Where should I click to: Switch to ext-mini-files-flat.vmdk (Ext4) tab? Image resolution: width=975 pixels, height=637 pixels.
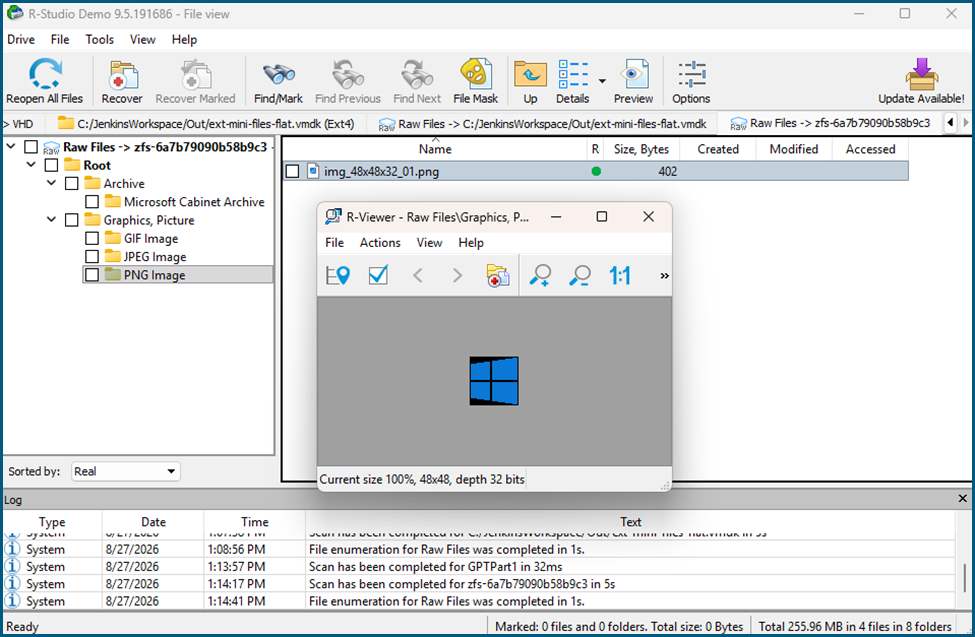click(206, 124)
